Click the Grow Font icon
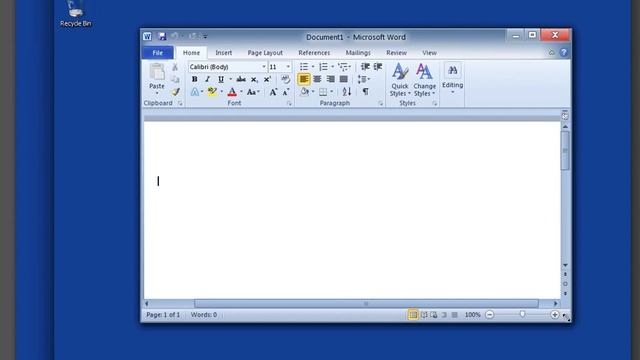 (273, 92)
